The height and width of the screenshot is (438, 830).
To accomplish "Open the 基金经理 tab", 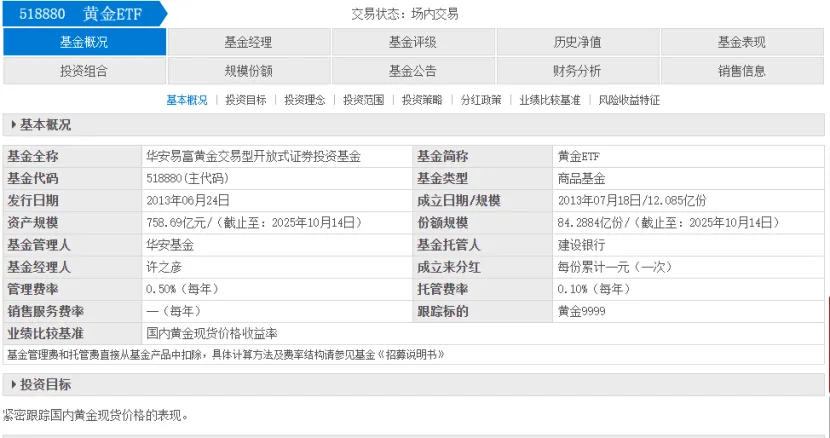I will (x=248, y=42).
